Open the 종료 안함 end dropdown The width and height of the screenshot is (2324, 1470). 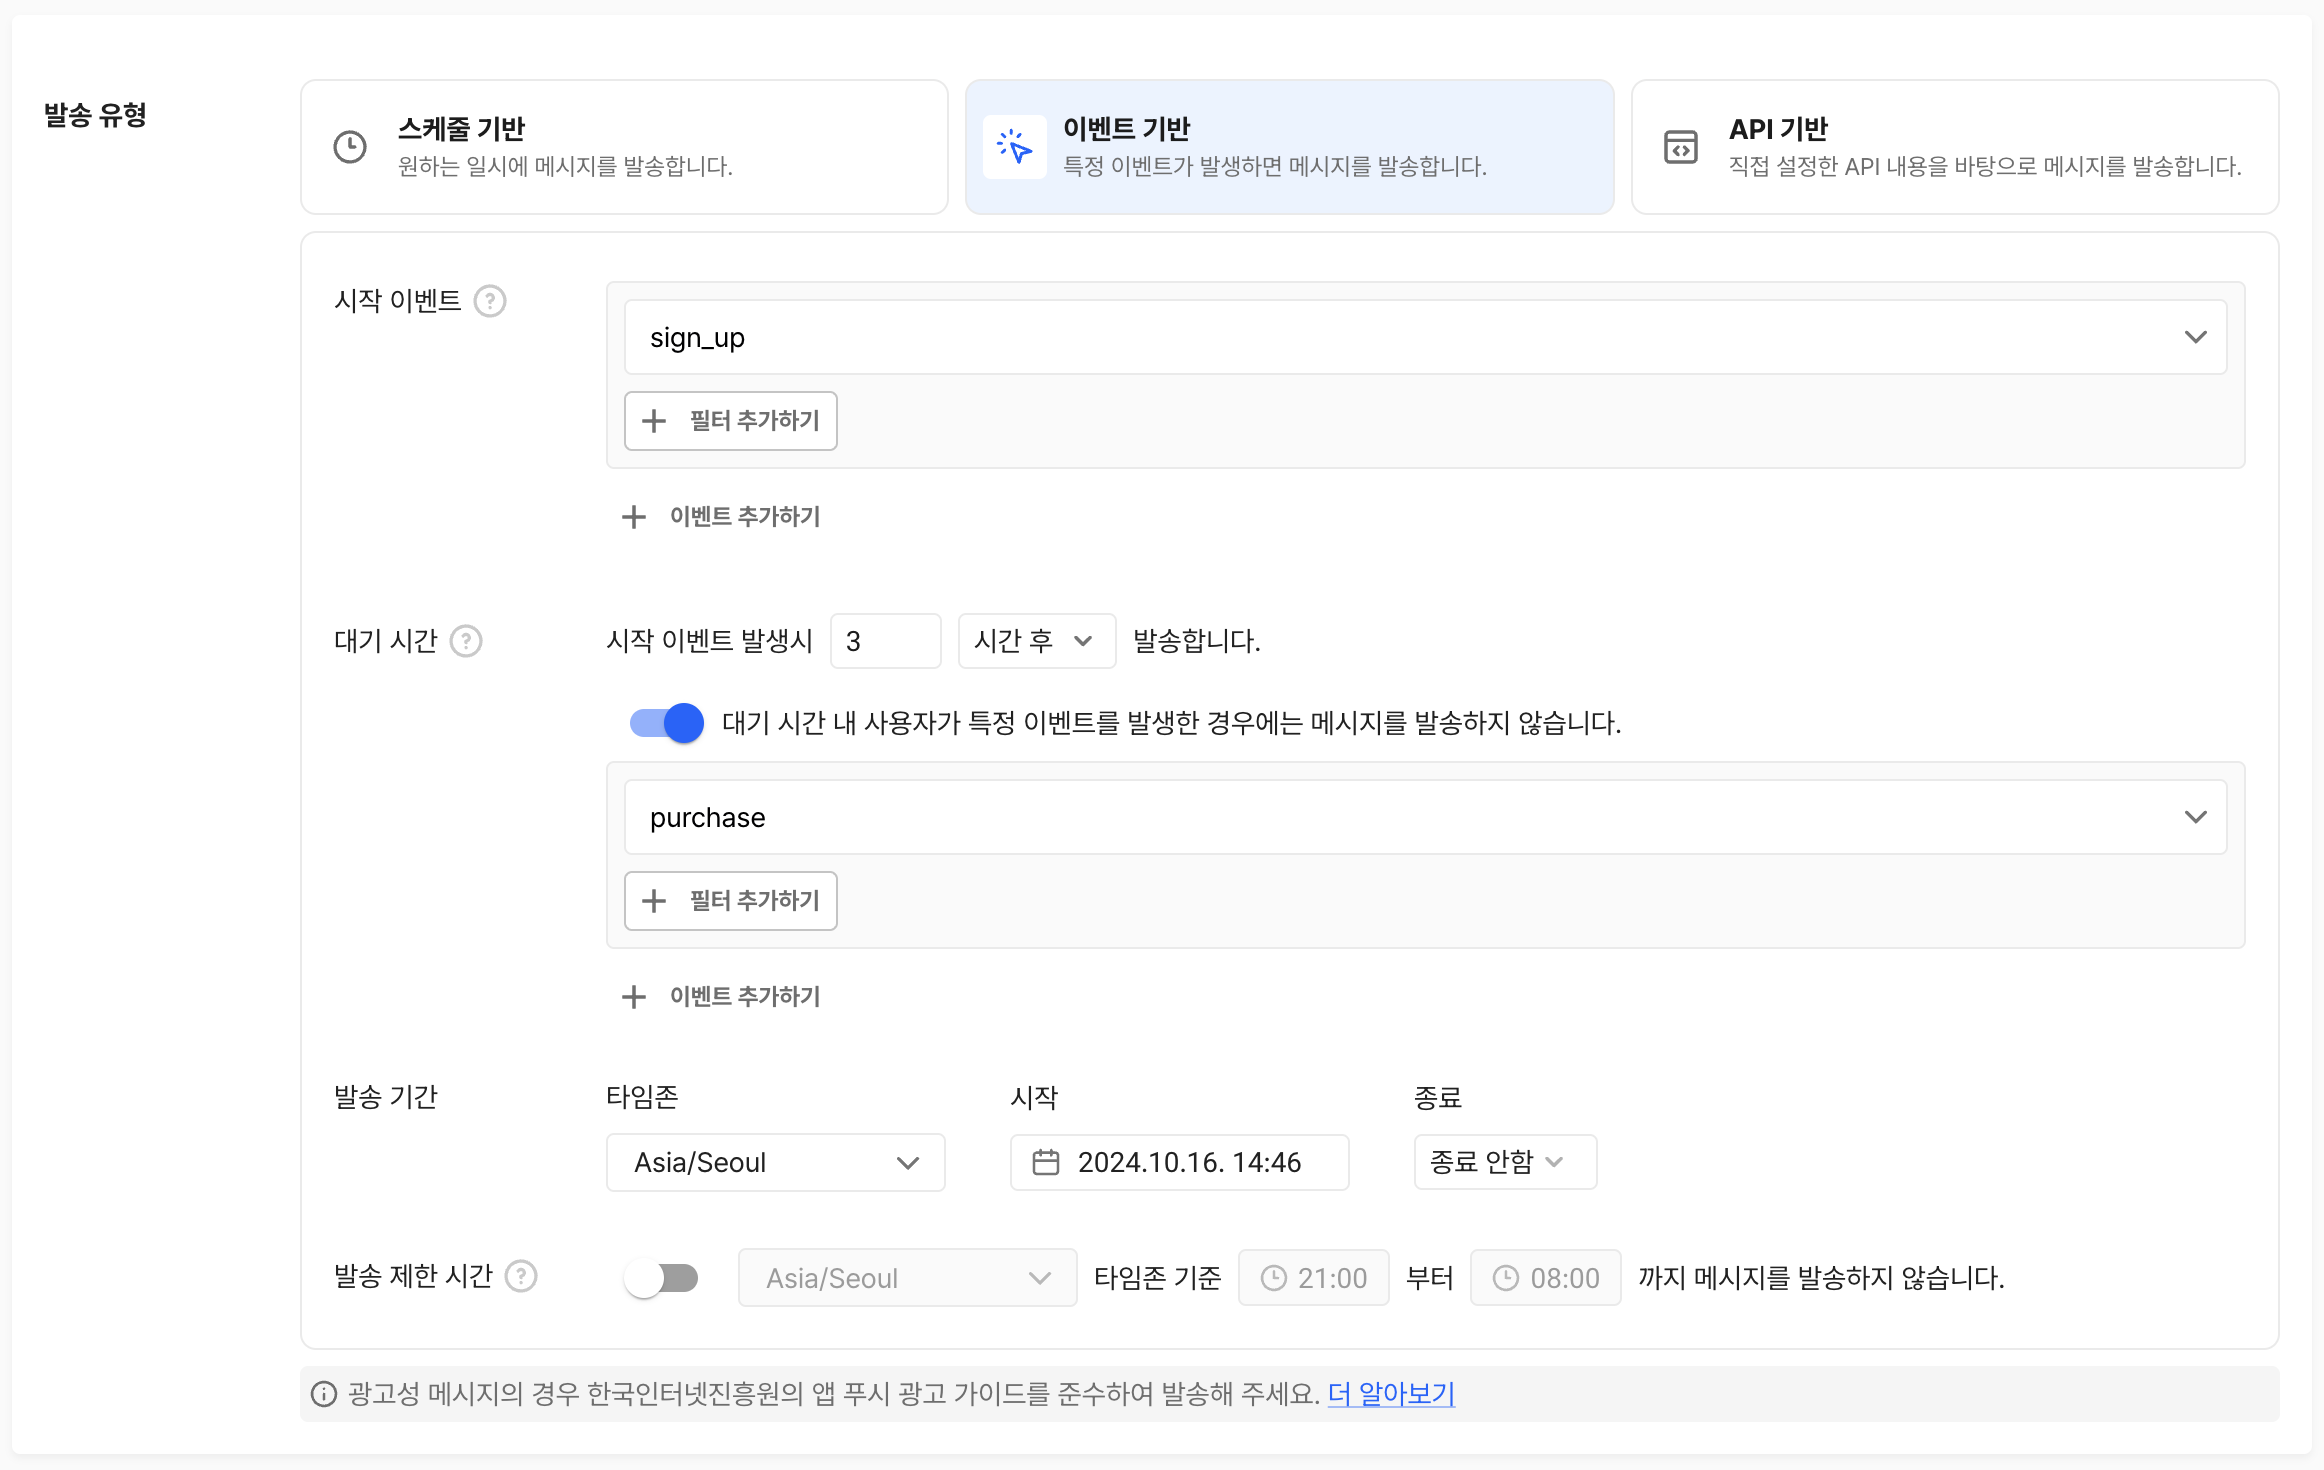pos(1505,1162)
